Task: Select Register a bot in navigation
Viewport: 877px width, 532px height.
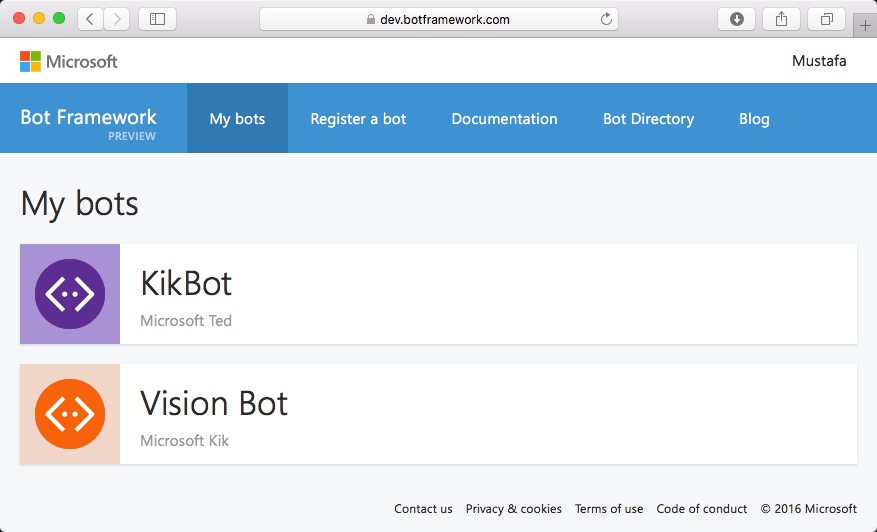Action: pos(358,119)
